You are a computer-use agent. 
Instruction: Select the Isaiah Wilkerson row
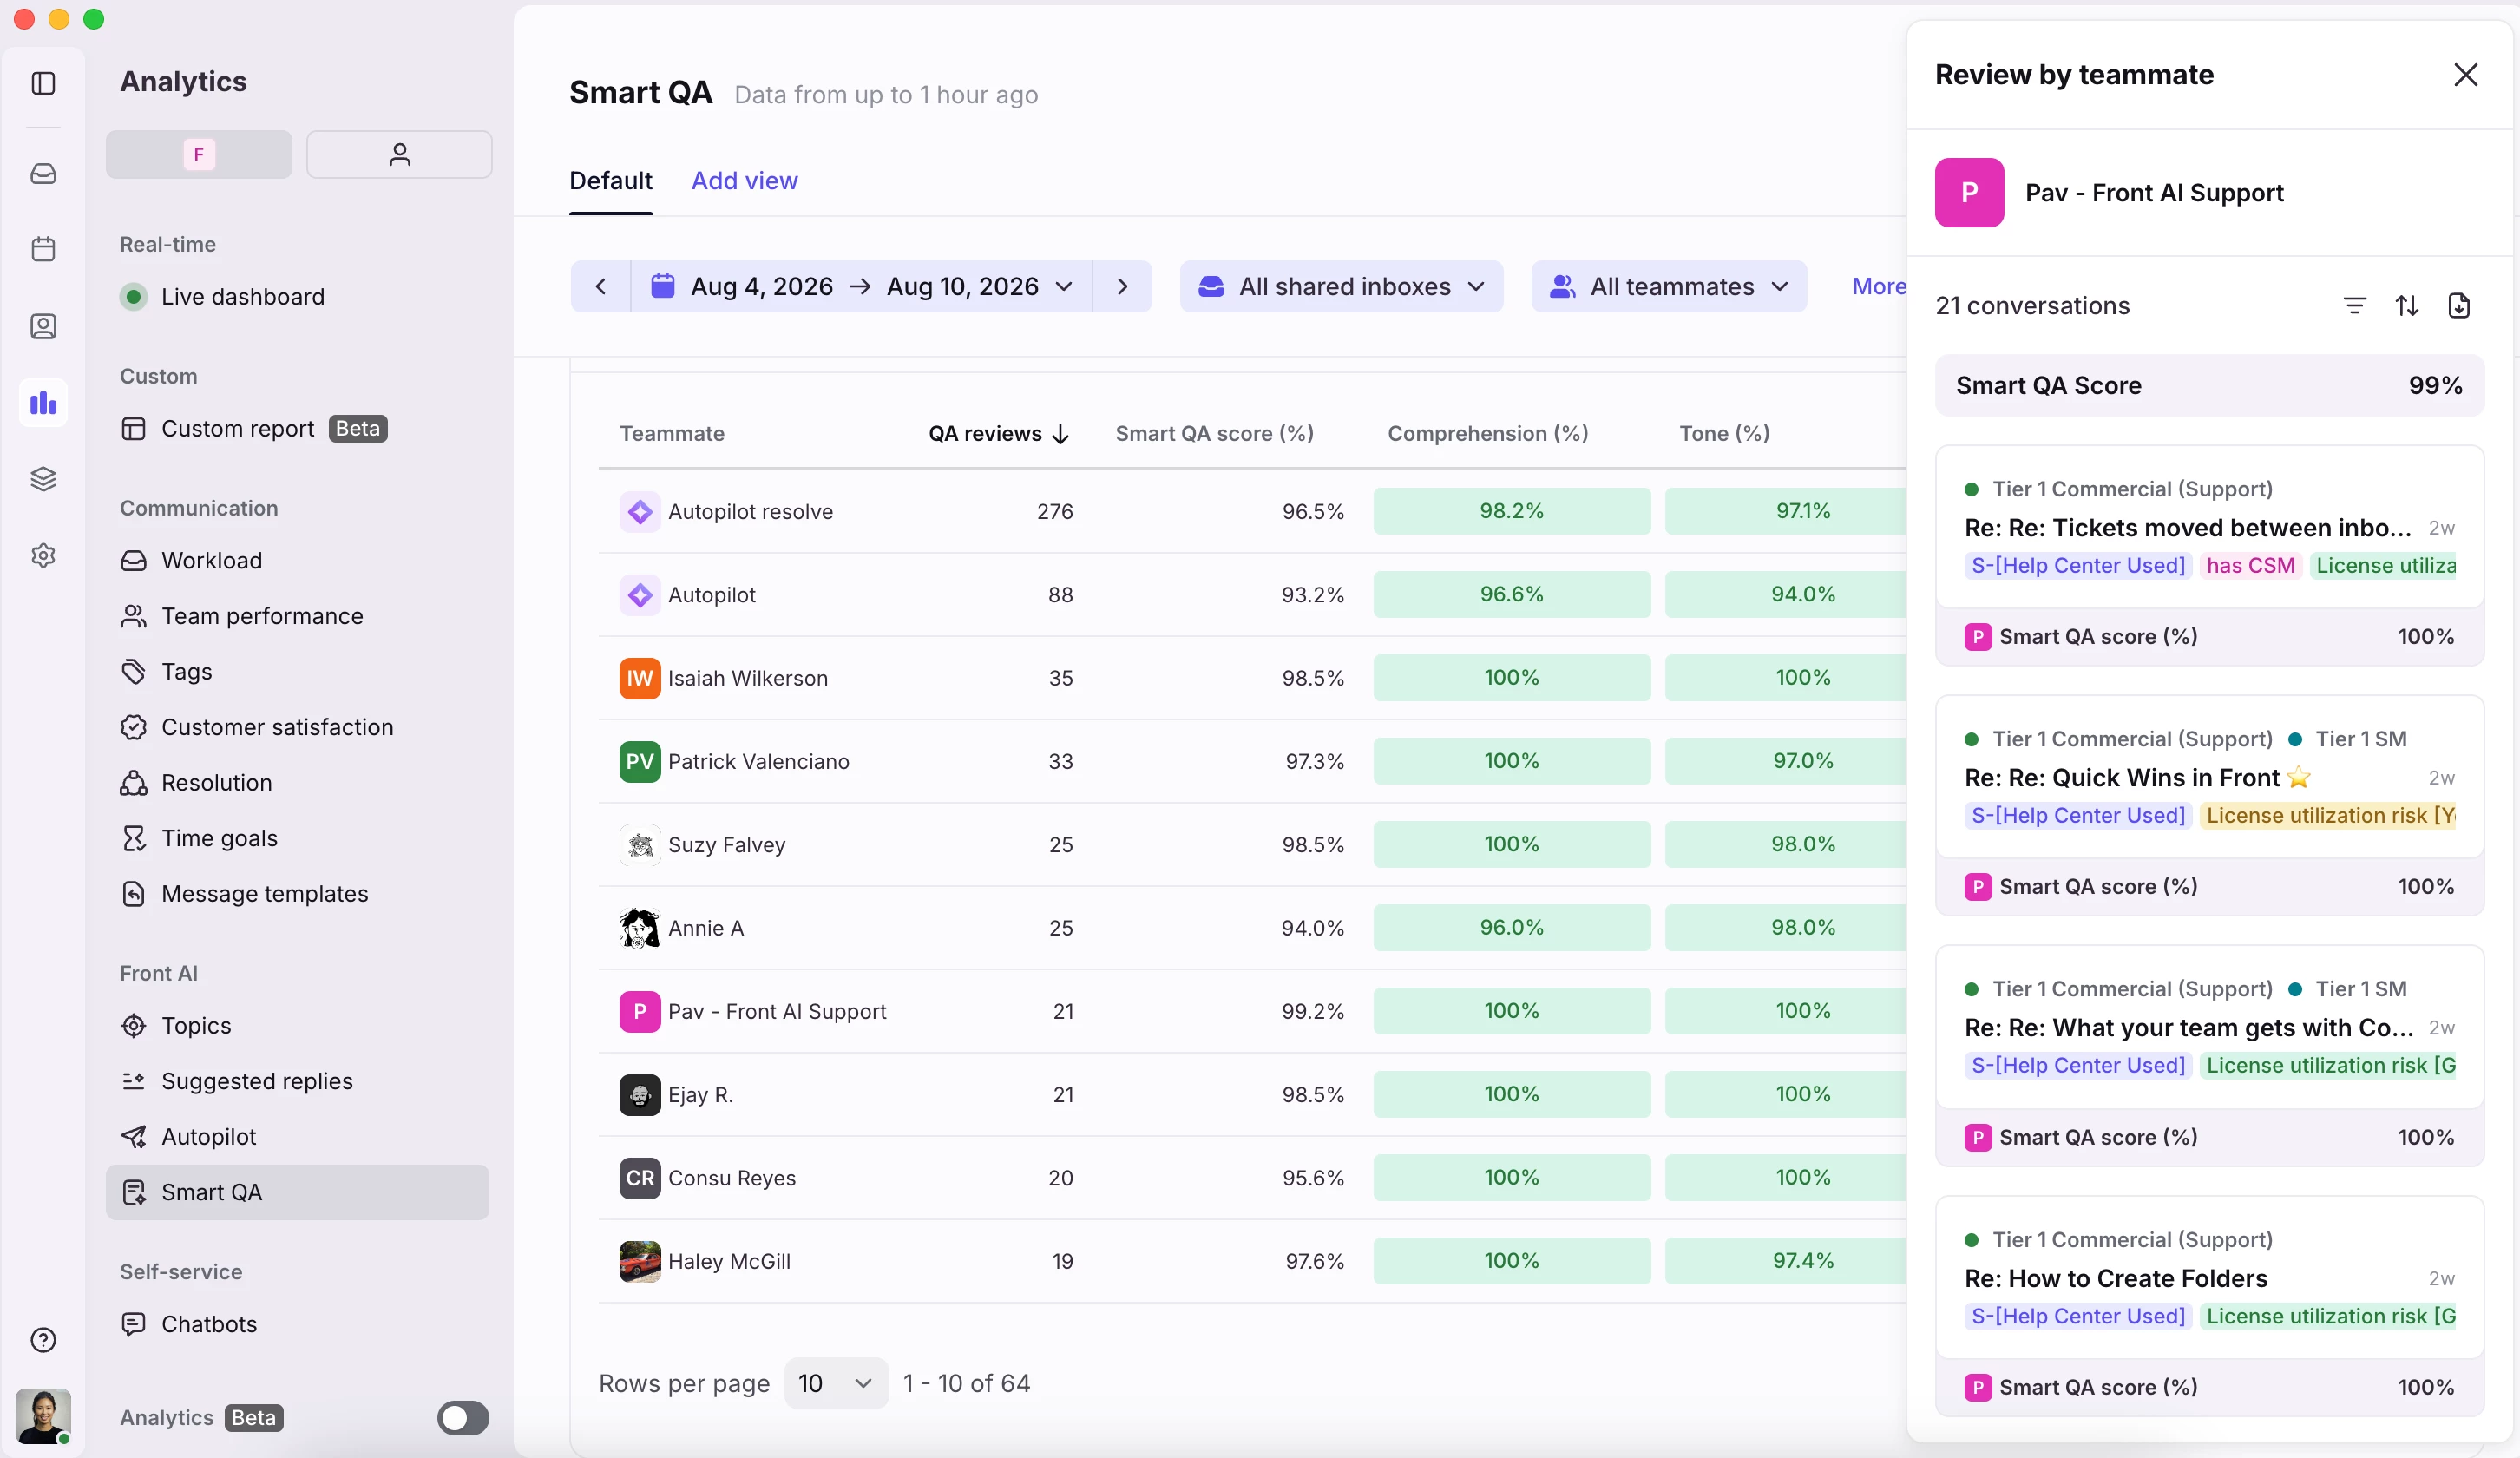[x=1252, y=678]
